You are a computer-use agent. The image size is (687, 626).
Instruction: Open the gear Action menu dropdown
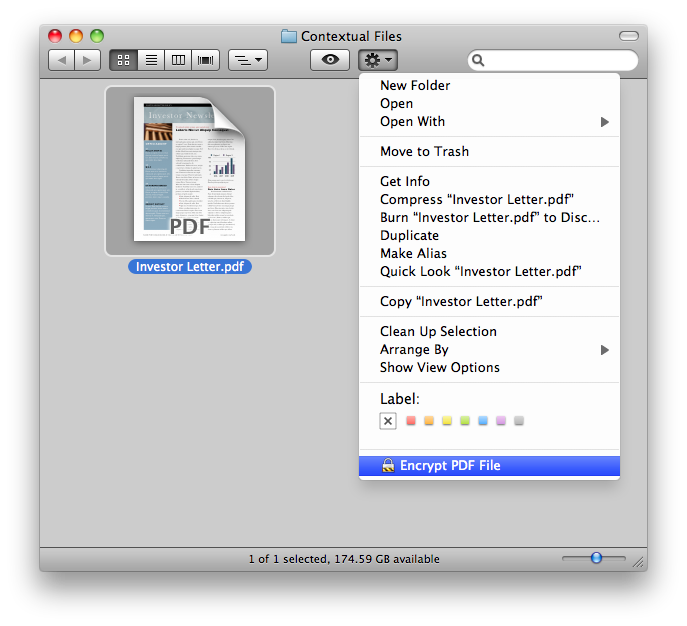pos(379,60)
